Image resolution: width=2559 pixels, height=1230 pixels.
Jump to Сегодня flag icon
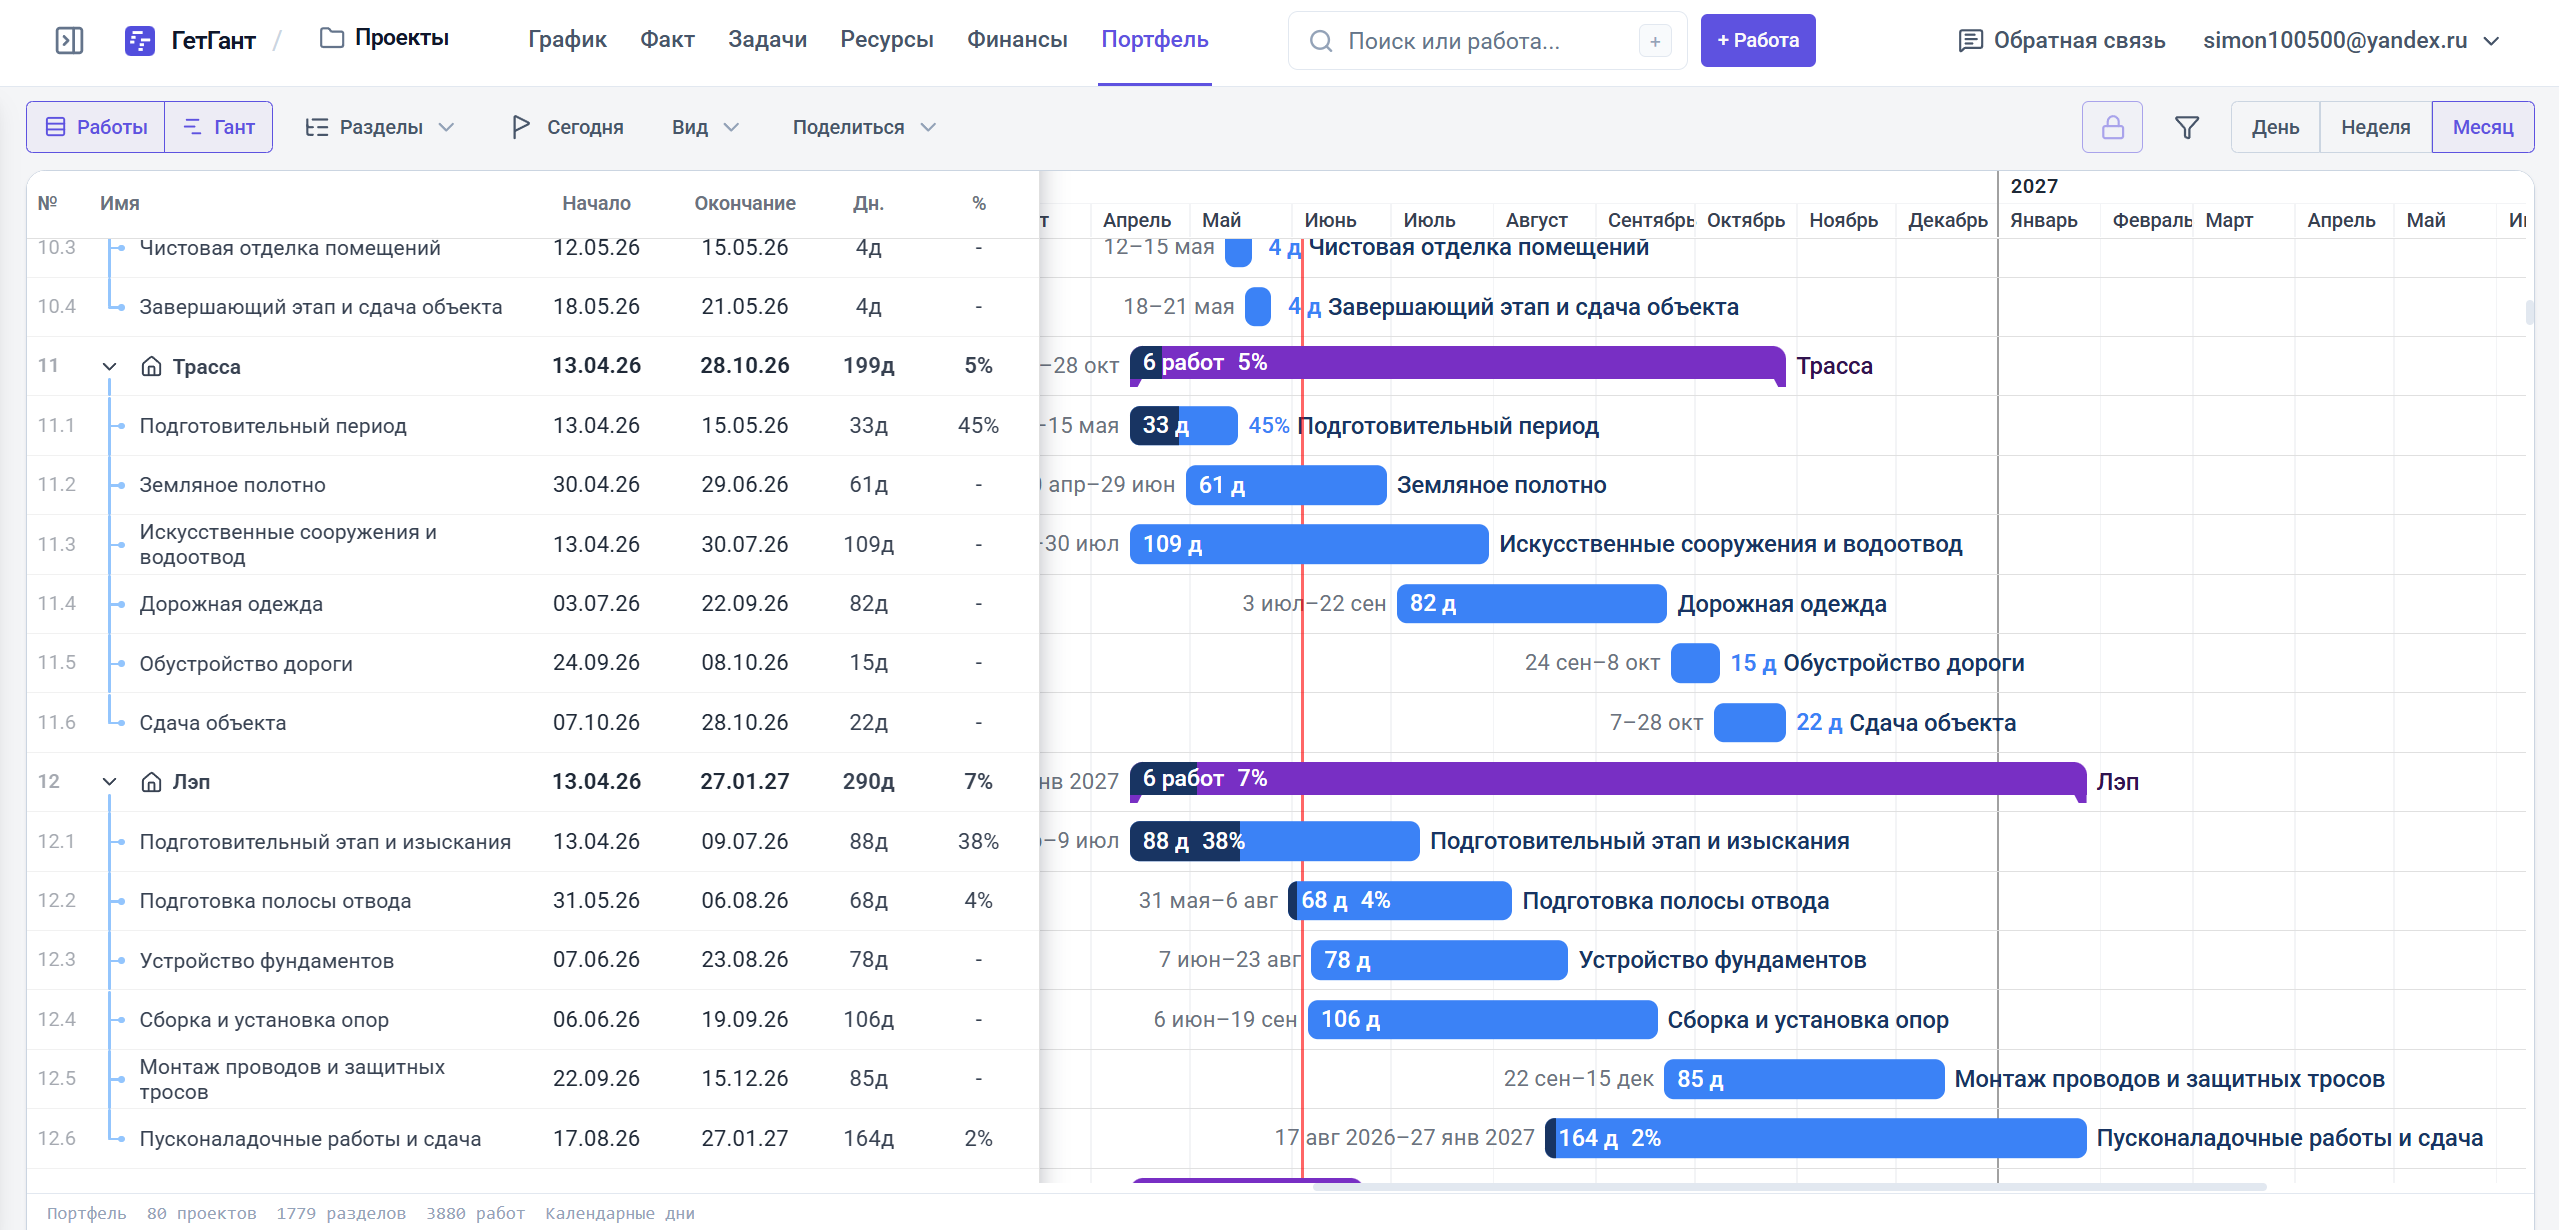[520, 127]
